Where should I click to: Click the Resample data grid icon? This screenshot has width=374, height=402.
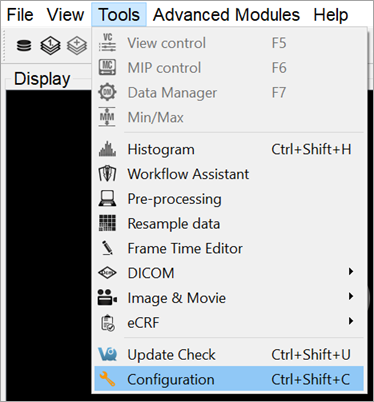(x=107, y=223)
